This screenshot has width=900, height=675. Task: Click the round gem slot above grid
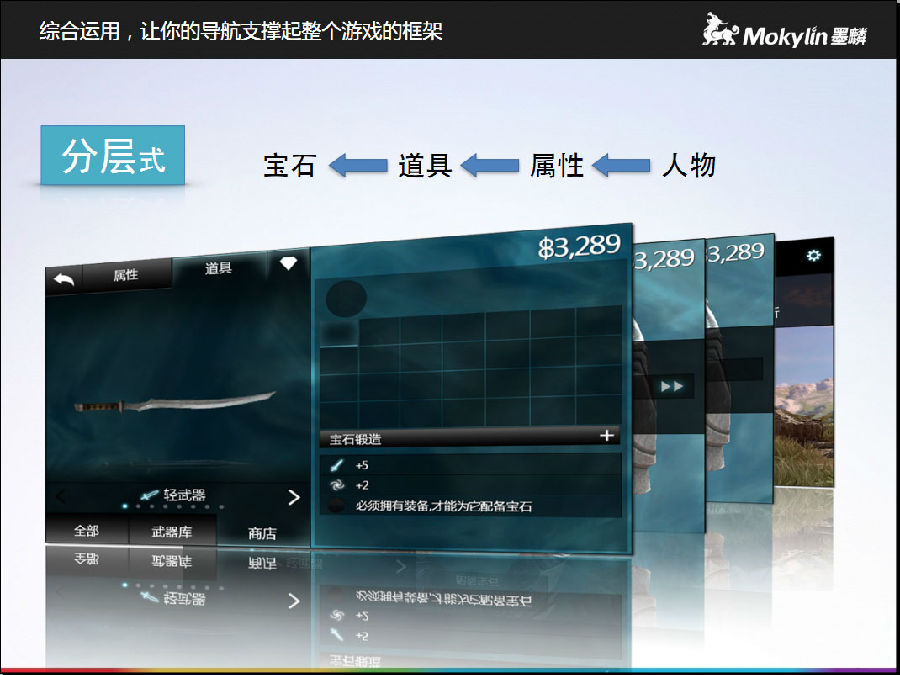346,298
